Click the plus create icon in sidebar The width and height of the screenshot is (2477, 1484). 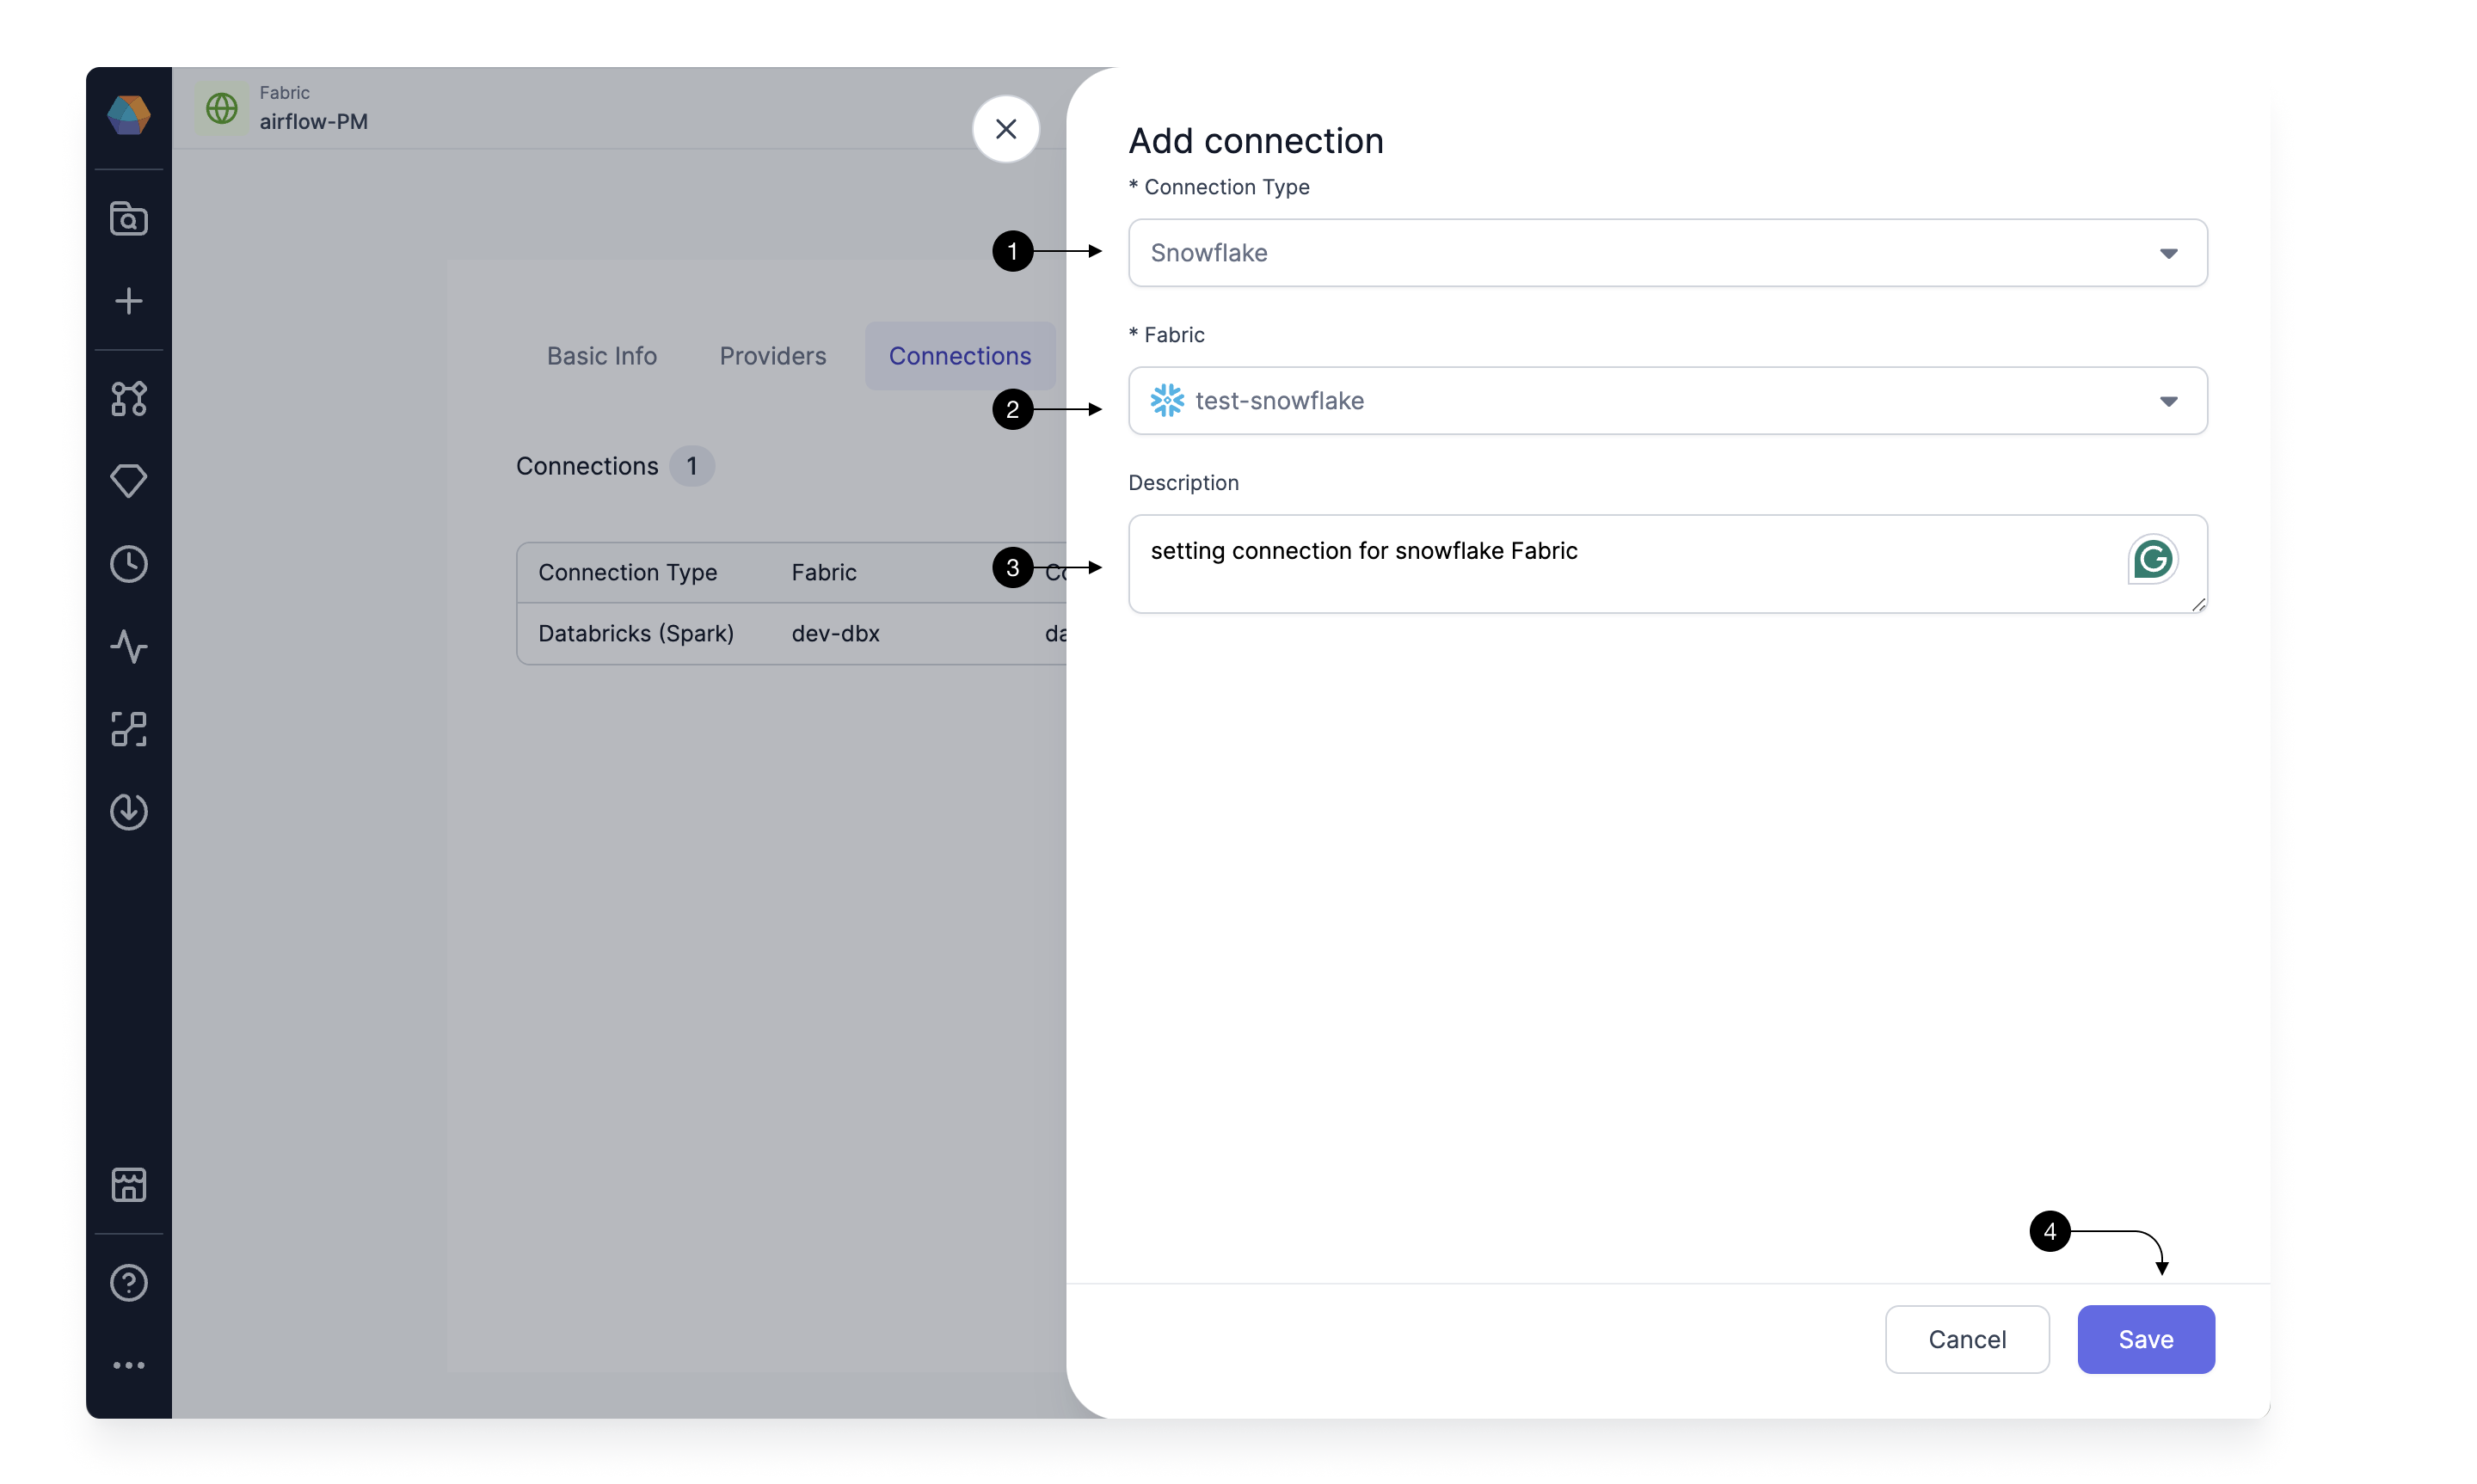point(128,301)
